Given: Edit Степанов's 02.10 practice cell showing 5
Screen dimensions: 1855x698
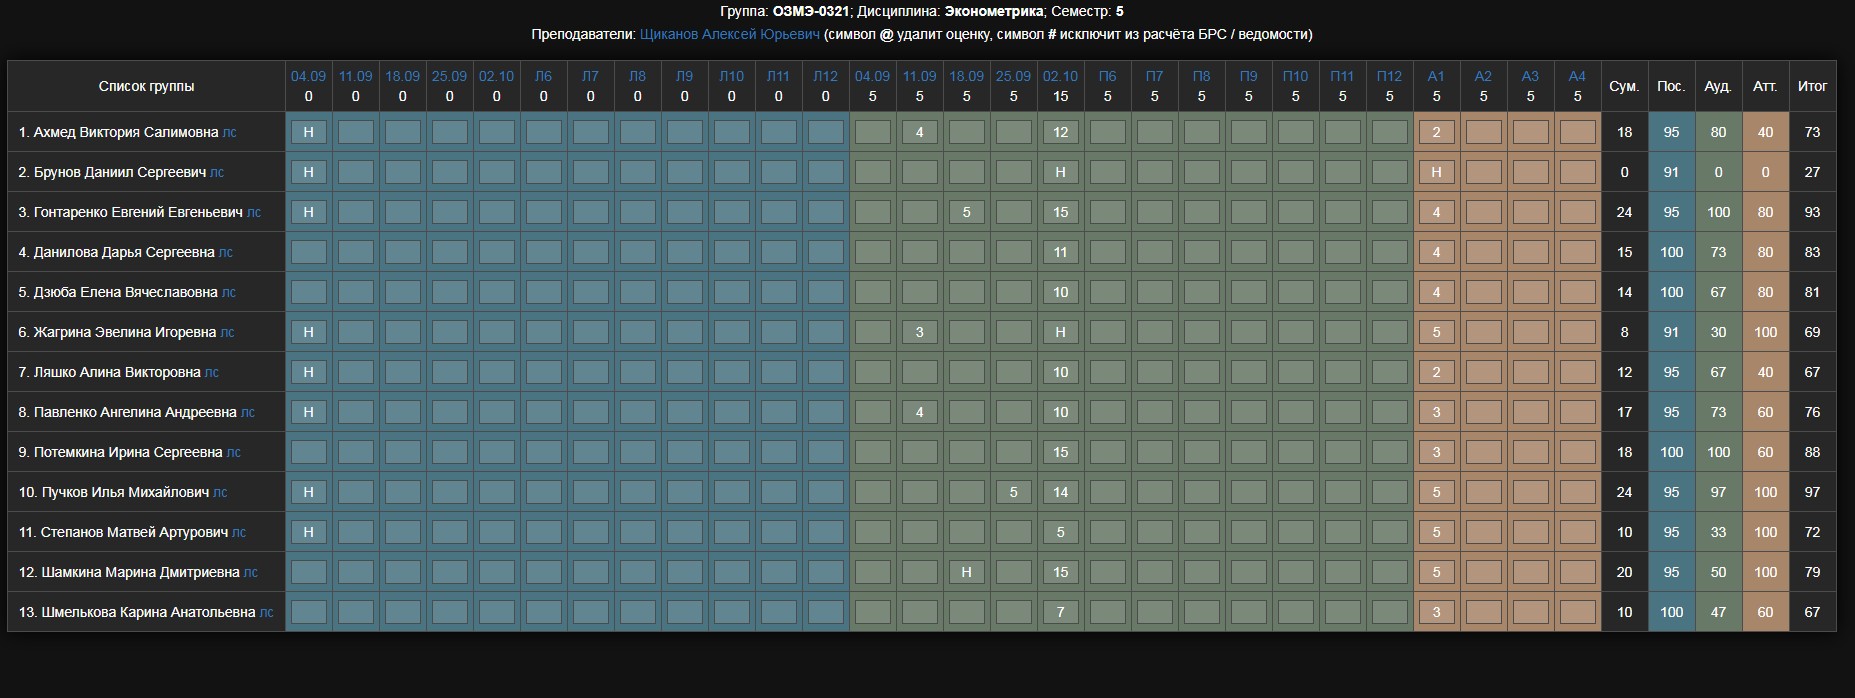Looking at the screenshot, I should pyautogui.click(x=1060, y=532).
